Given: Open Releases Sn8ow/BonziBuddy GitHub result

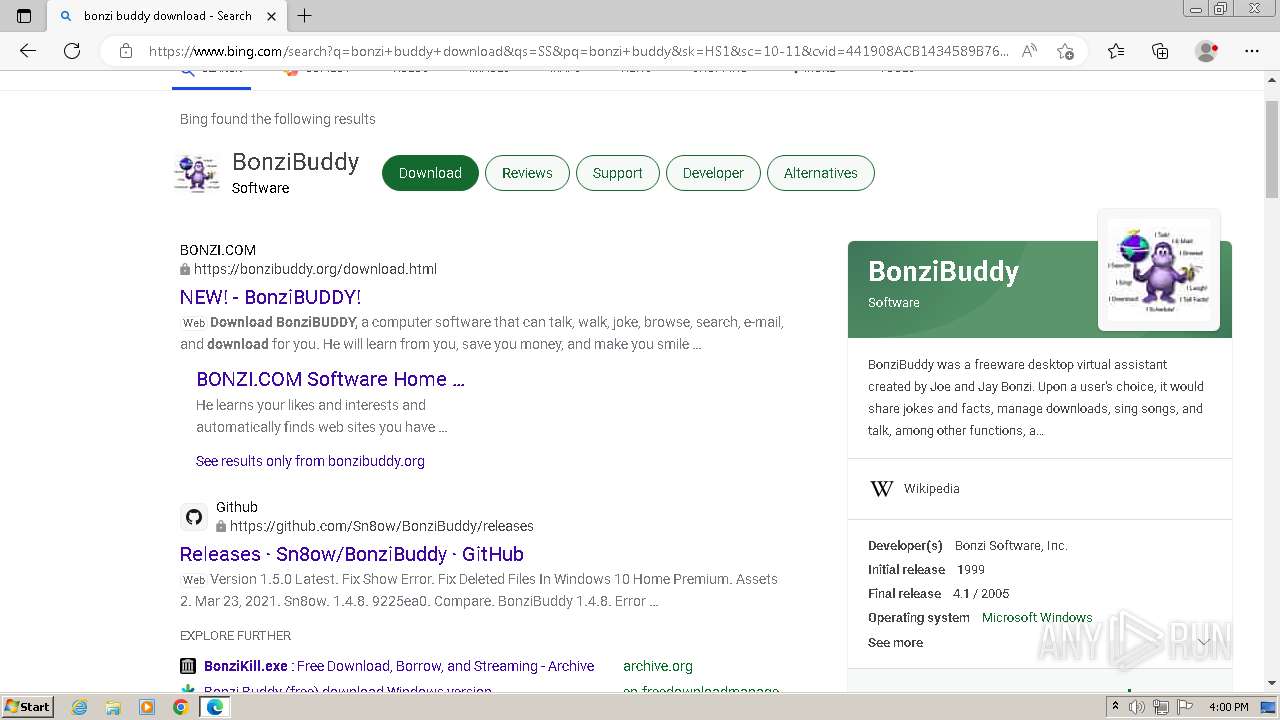Looking at the screenshot, I should [x=352, y=554].
